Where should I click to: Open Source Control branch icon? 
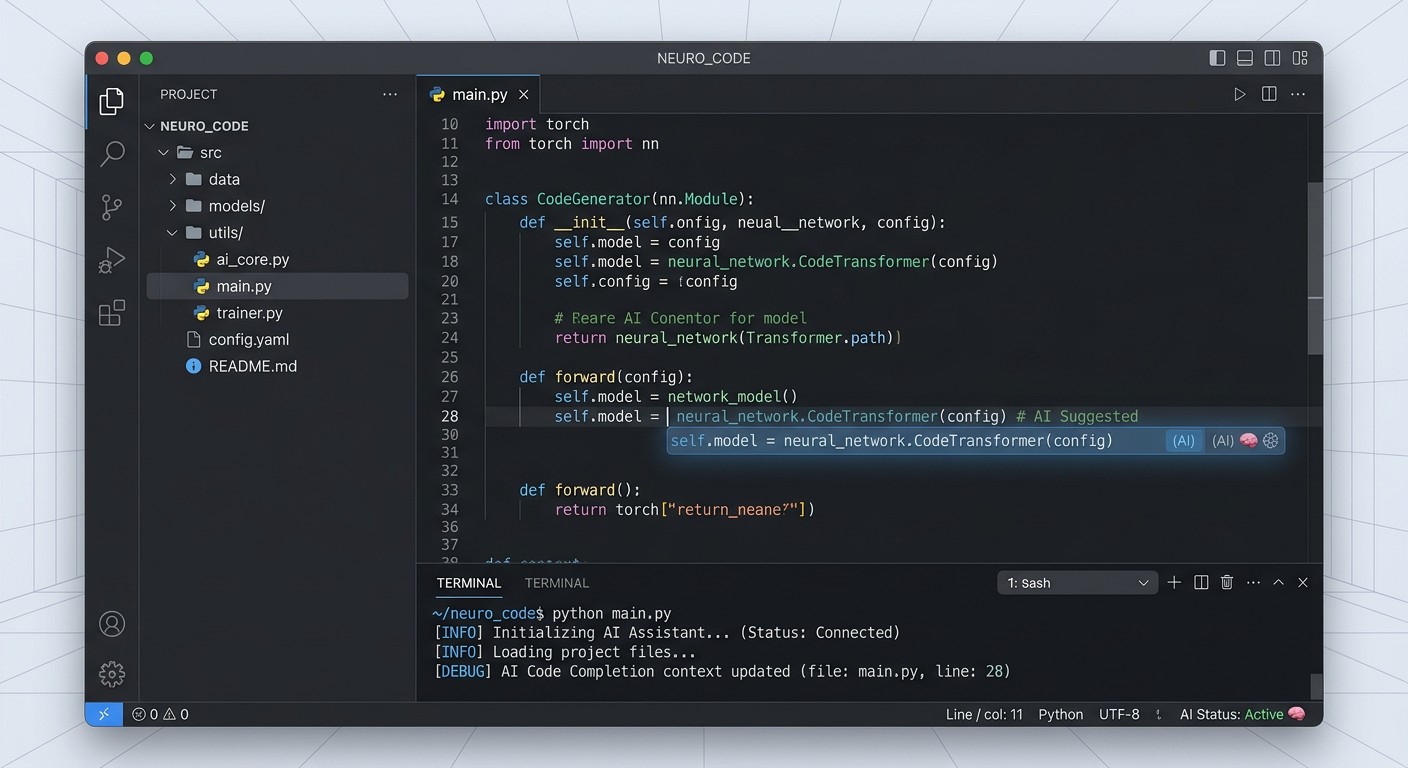112,207
